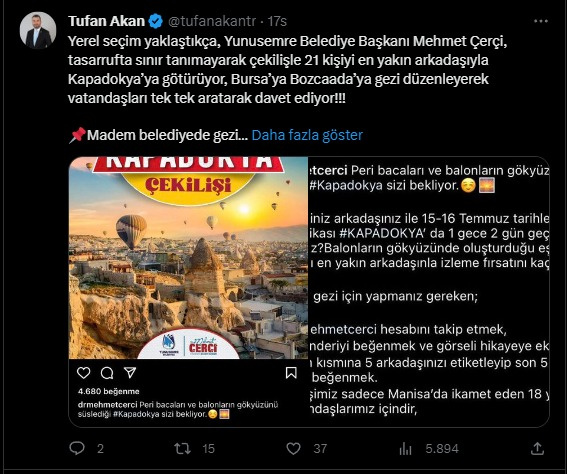Open the tweet's three-dot more options menu

click(541, 21)
